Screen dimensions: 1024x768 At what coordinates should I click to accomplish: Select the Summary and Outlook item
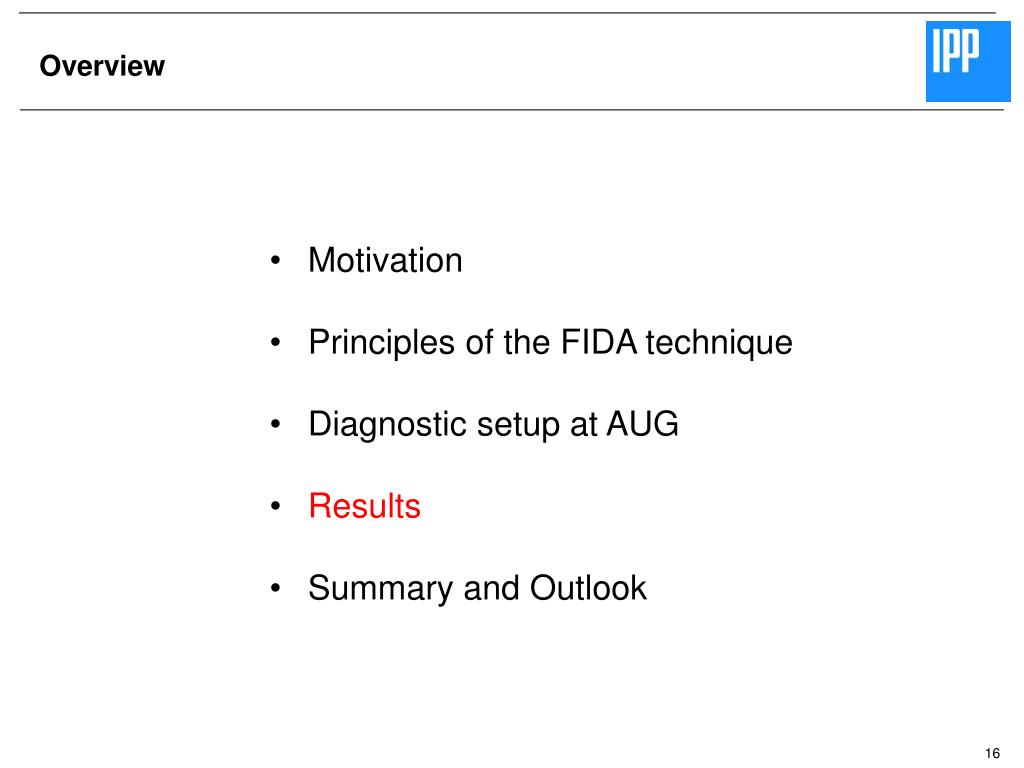(477, 588)
